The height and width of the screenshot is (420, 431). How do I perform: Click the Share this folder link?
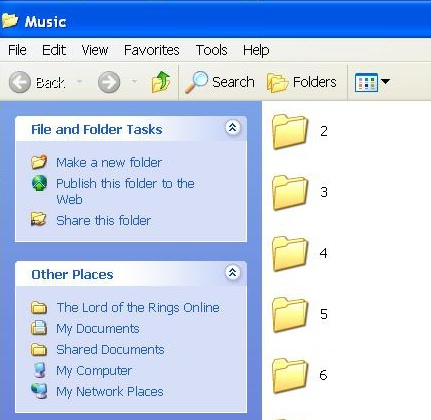tap(103, 220)
